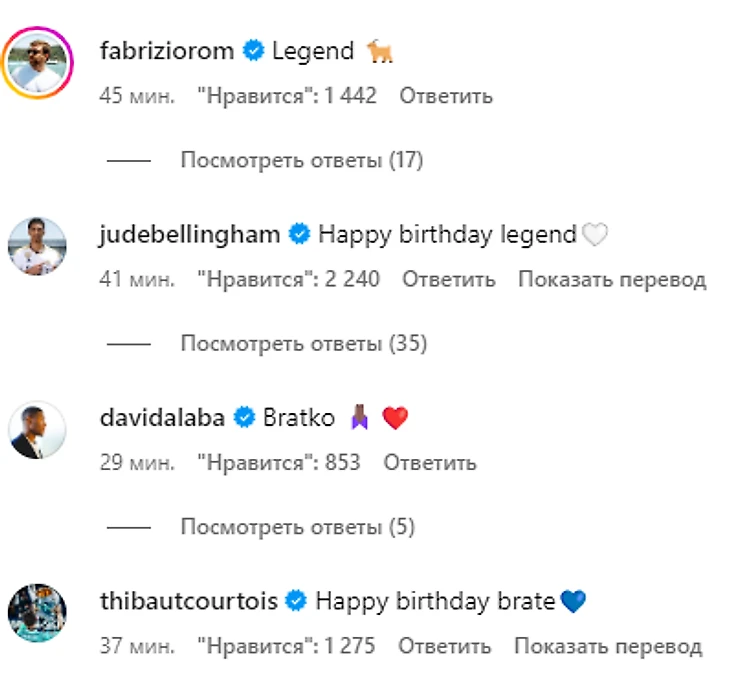Expand the 35 replies under judebellingham's comment

point(304,344)
